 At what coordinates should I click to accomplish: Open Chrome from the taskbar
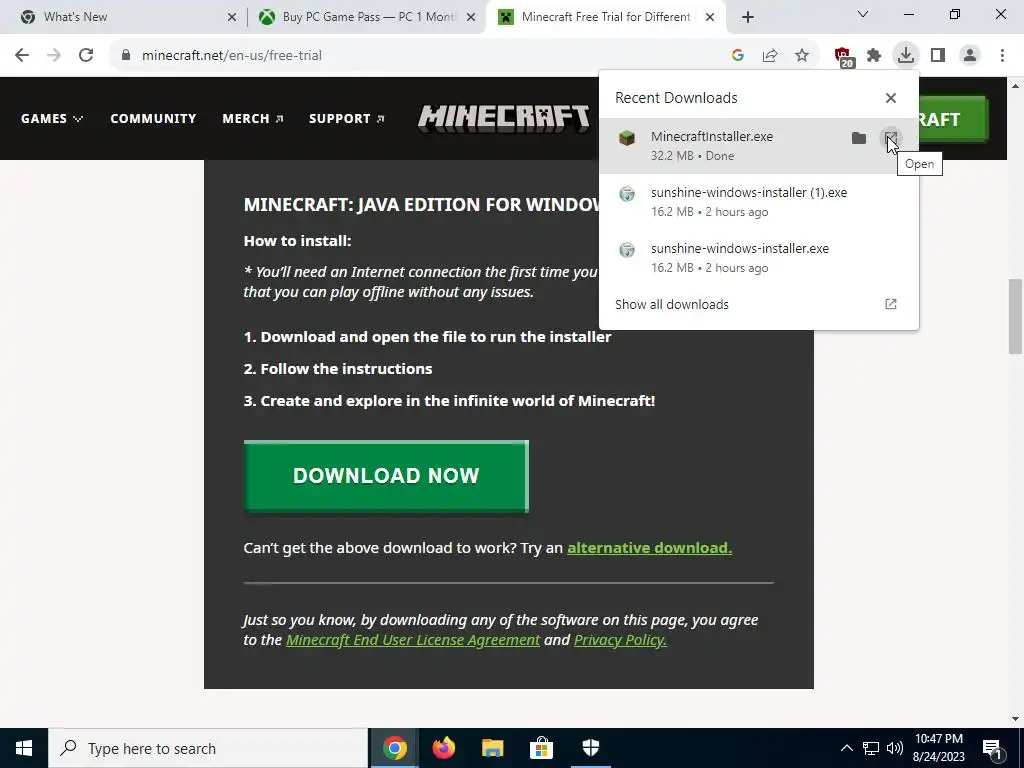tap(394, 748)
